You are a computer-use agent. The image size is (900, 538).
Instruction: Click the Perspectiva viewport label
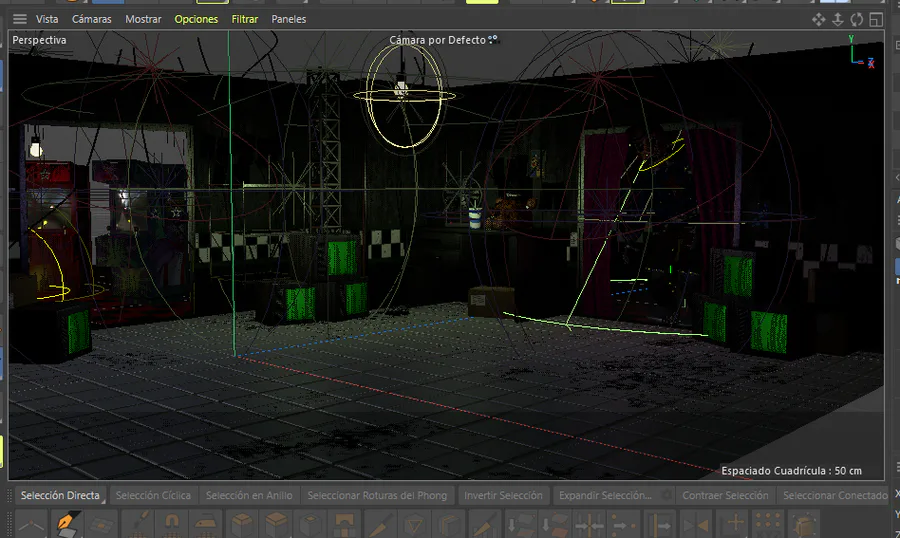coord(39,40)
